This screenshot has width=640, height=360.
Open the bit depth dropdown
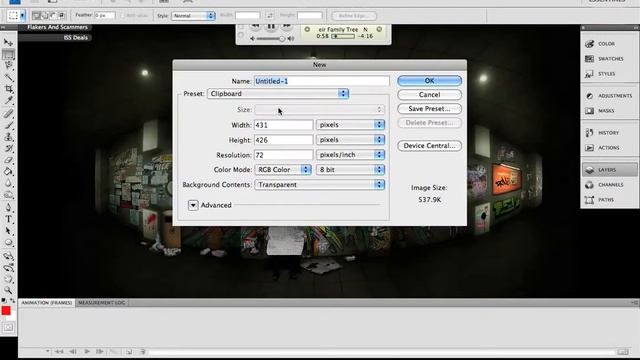350,169
